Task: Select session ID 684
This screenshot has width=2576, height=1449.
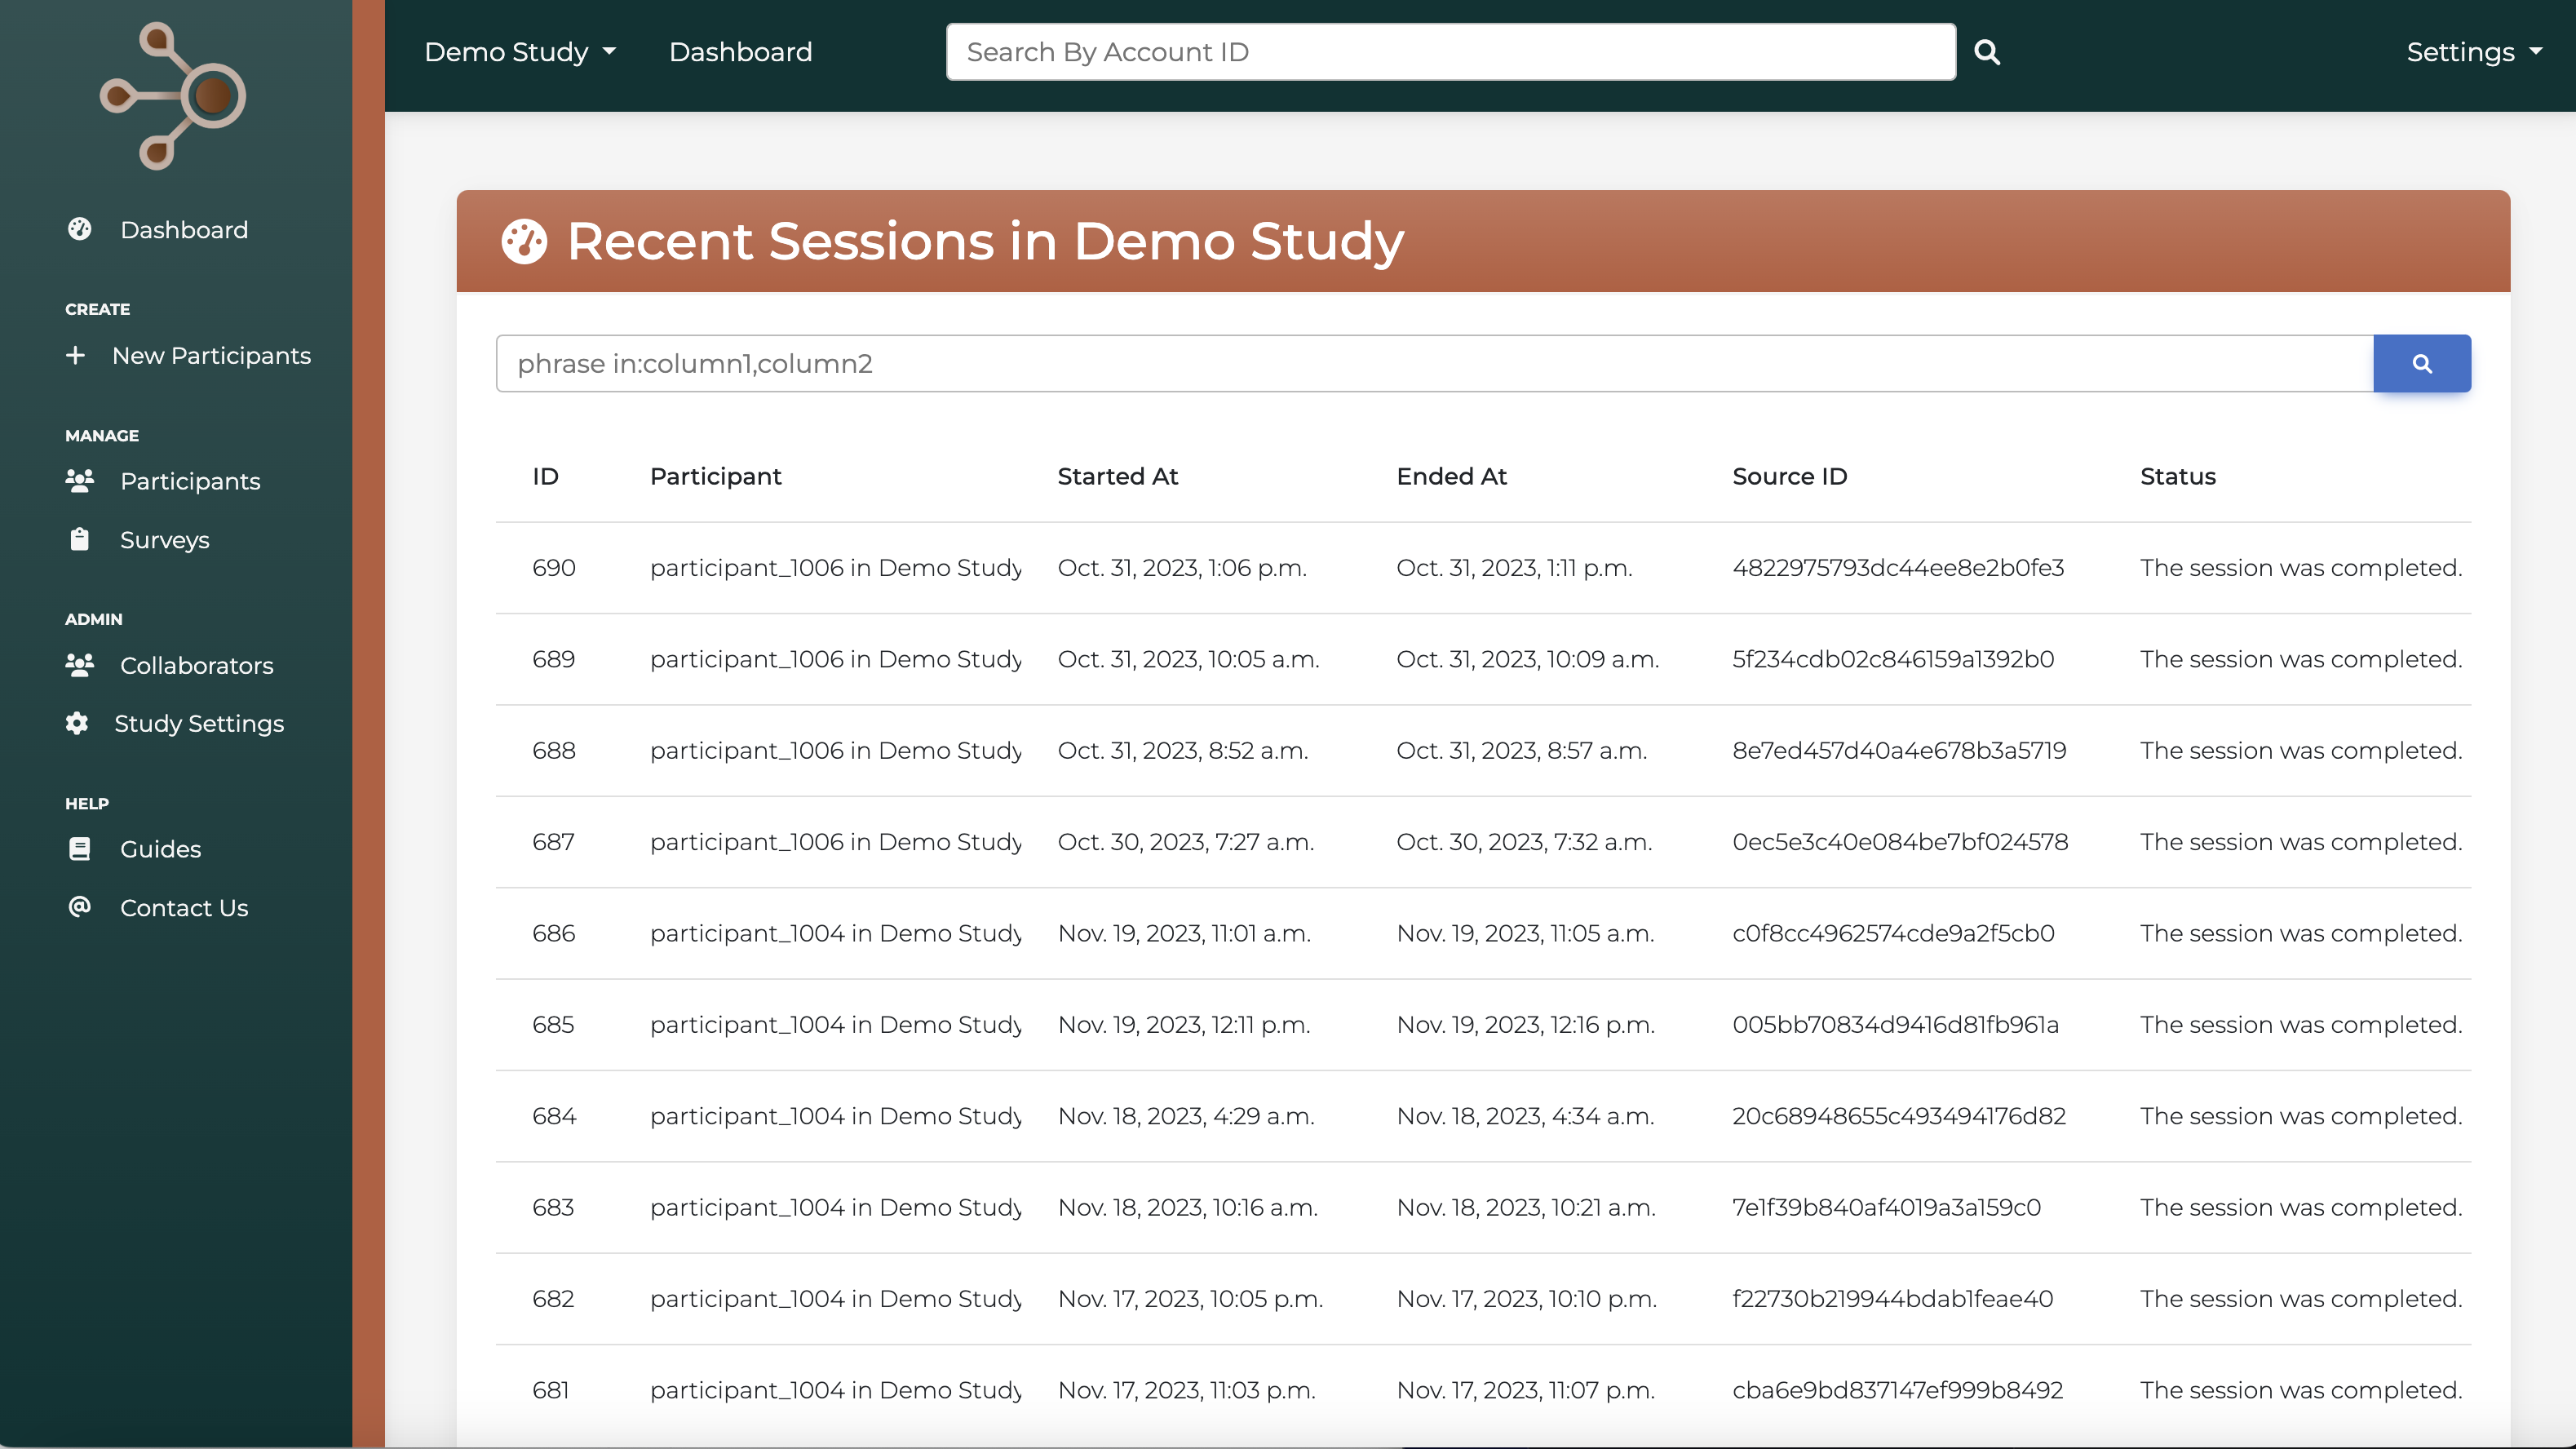Action: pos(554,1115)
